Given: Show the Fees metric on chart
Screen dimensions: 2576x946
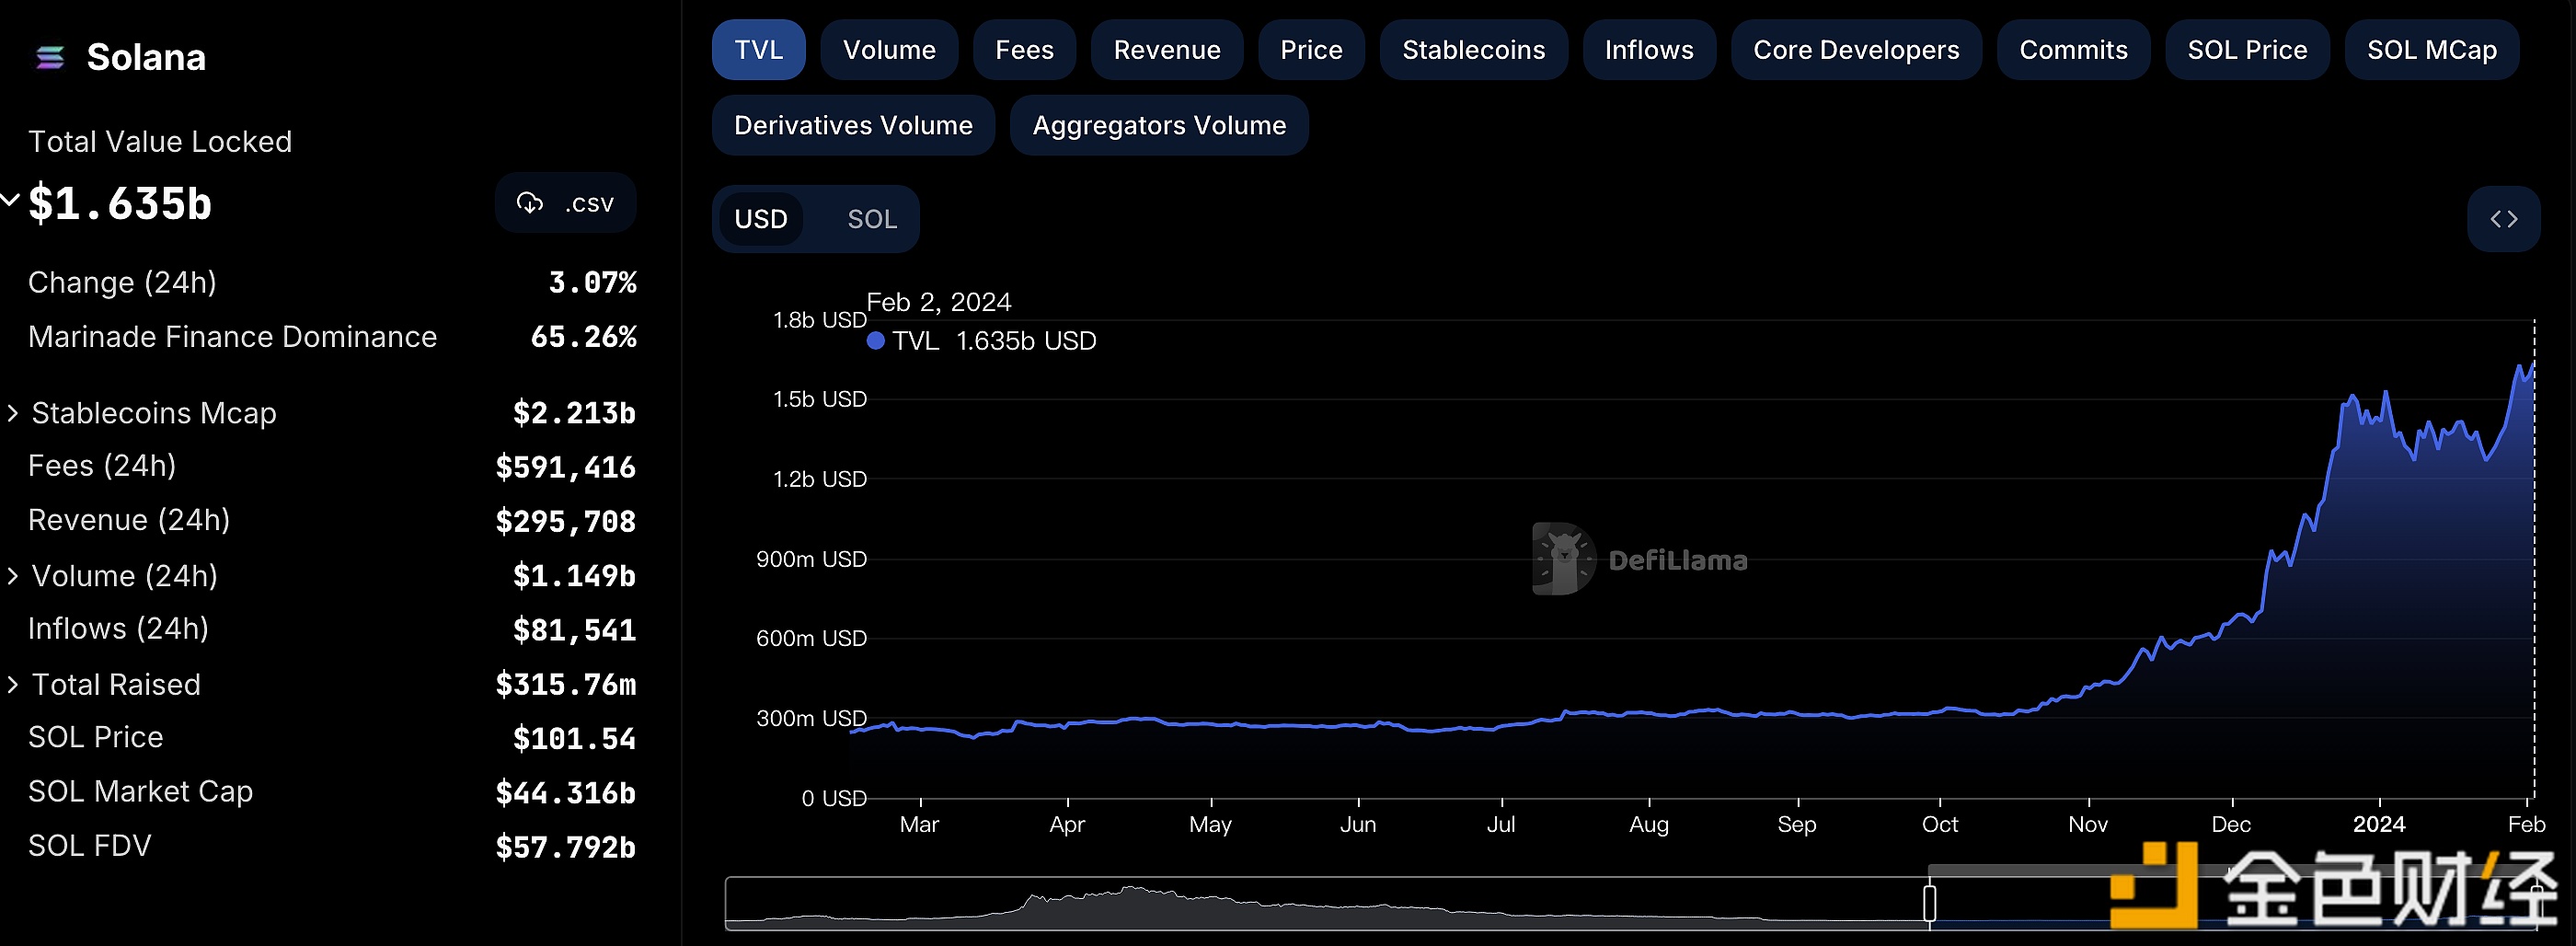Looking at the screenshot, I should (1024, 50).
